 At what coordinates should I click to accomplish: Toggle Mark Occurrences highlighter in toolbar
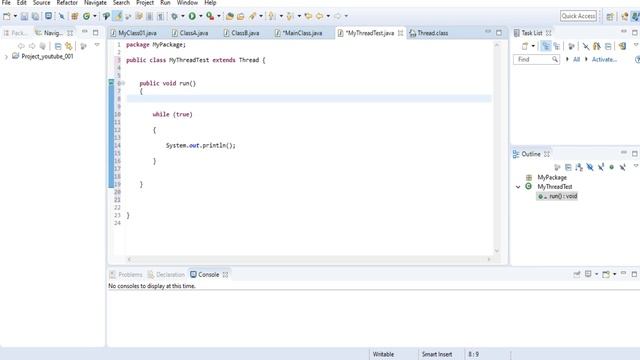tap(118, 16)
